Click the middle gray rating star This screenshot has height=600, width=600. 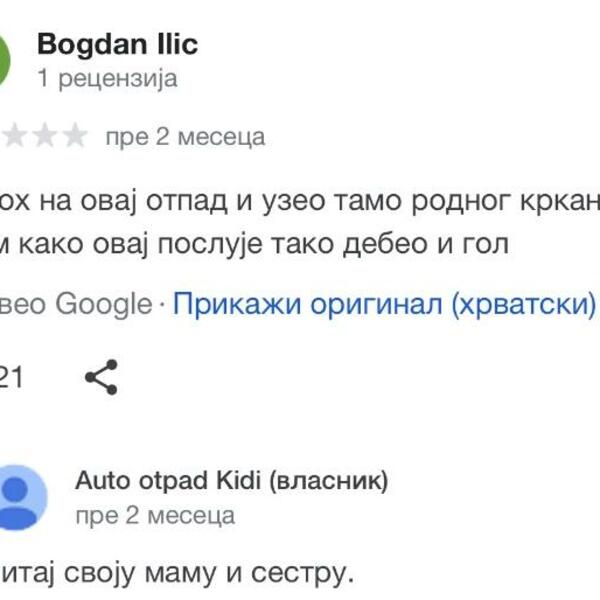(44, 137)
